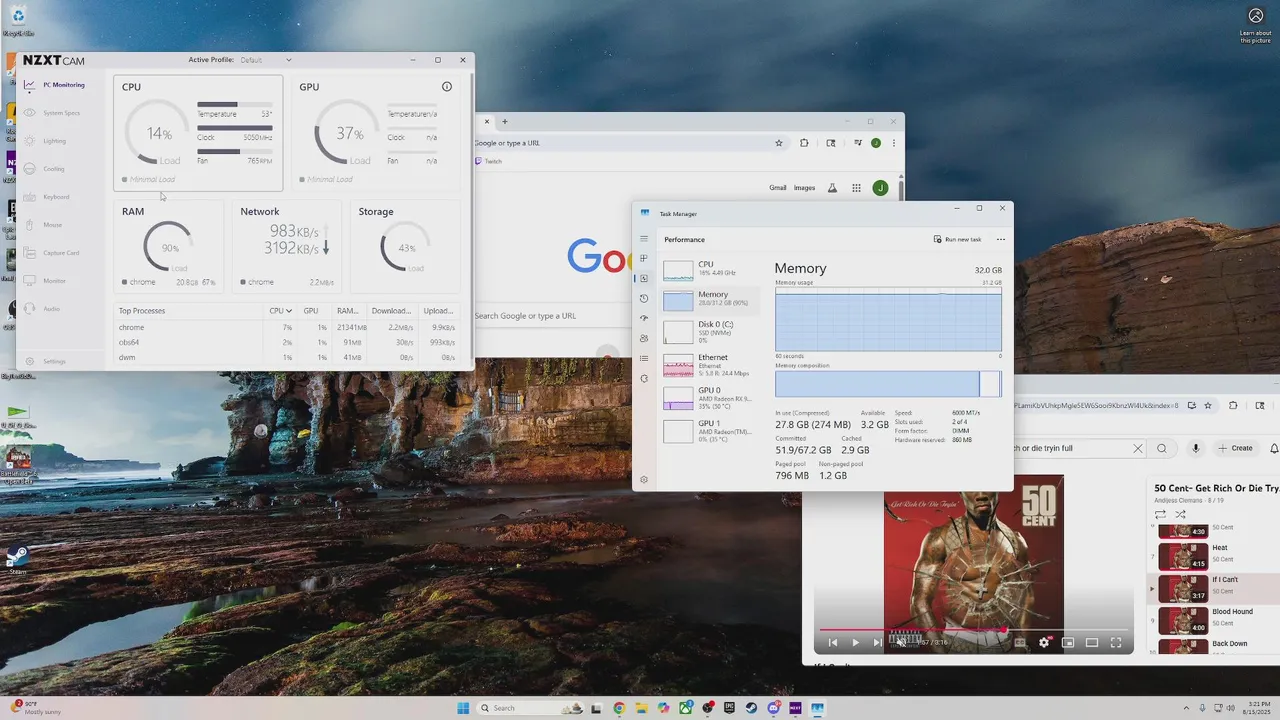Open the Audio section in NZXT CAM
This screenshot has height=720, width=1280.
[42, 309]
